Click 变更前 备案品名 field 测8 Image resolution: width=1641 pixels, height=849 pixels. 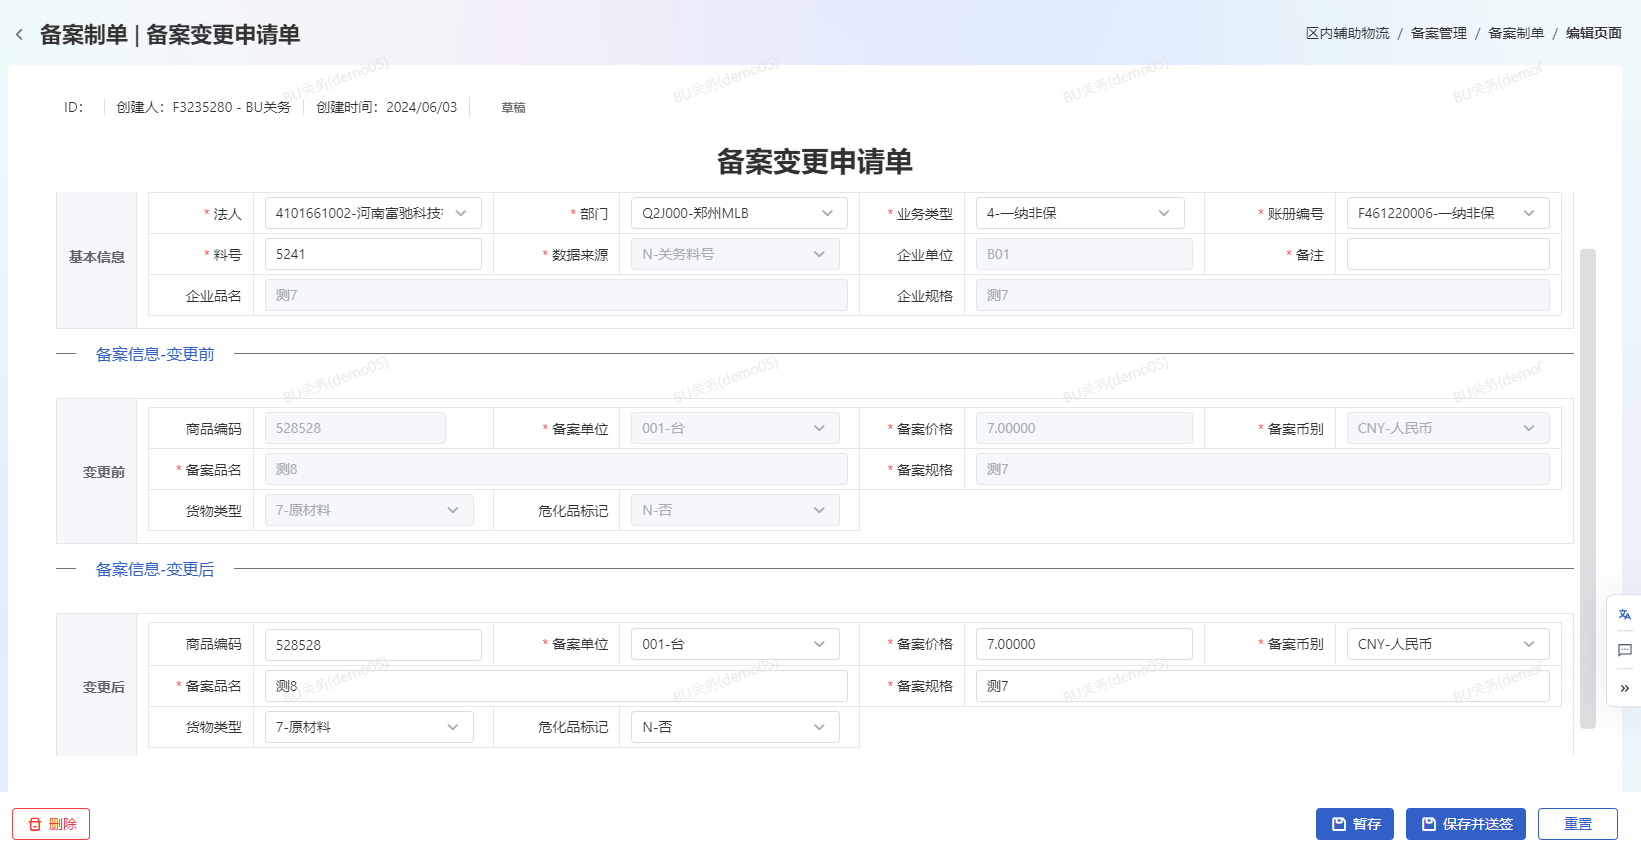556,469
